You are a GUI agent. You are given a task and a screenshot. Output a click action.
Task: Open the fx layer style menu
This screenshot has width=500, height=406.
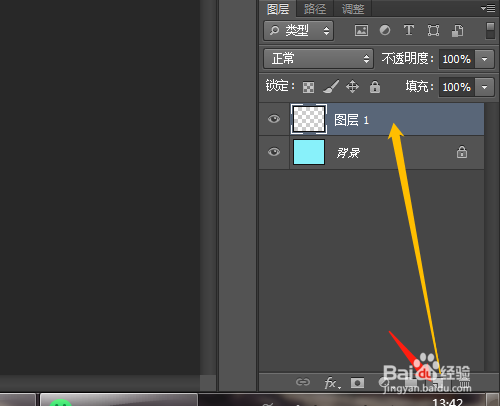coord(332,383)
